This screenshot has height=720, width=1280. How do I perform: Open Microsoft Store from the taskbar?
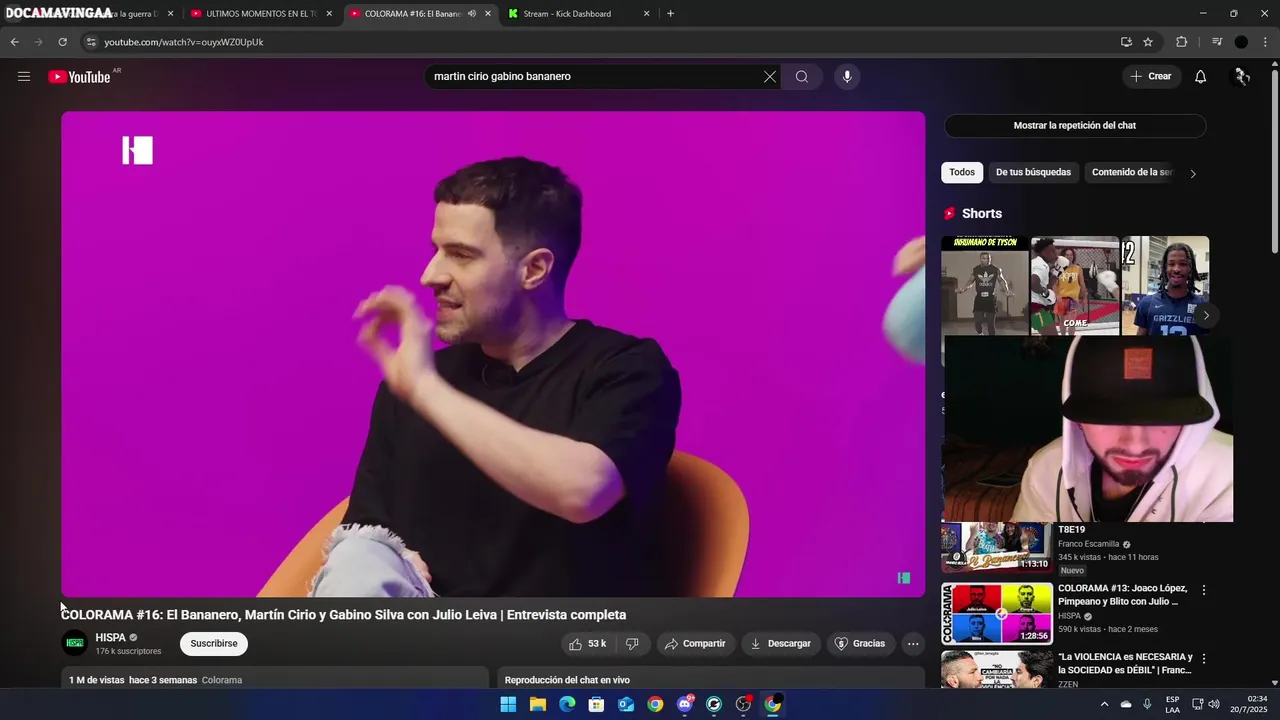597,704
